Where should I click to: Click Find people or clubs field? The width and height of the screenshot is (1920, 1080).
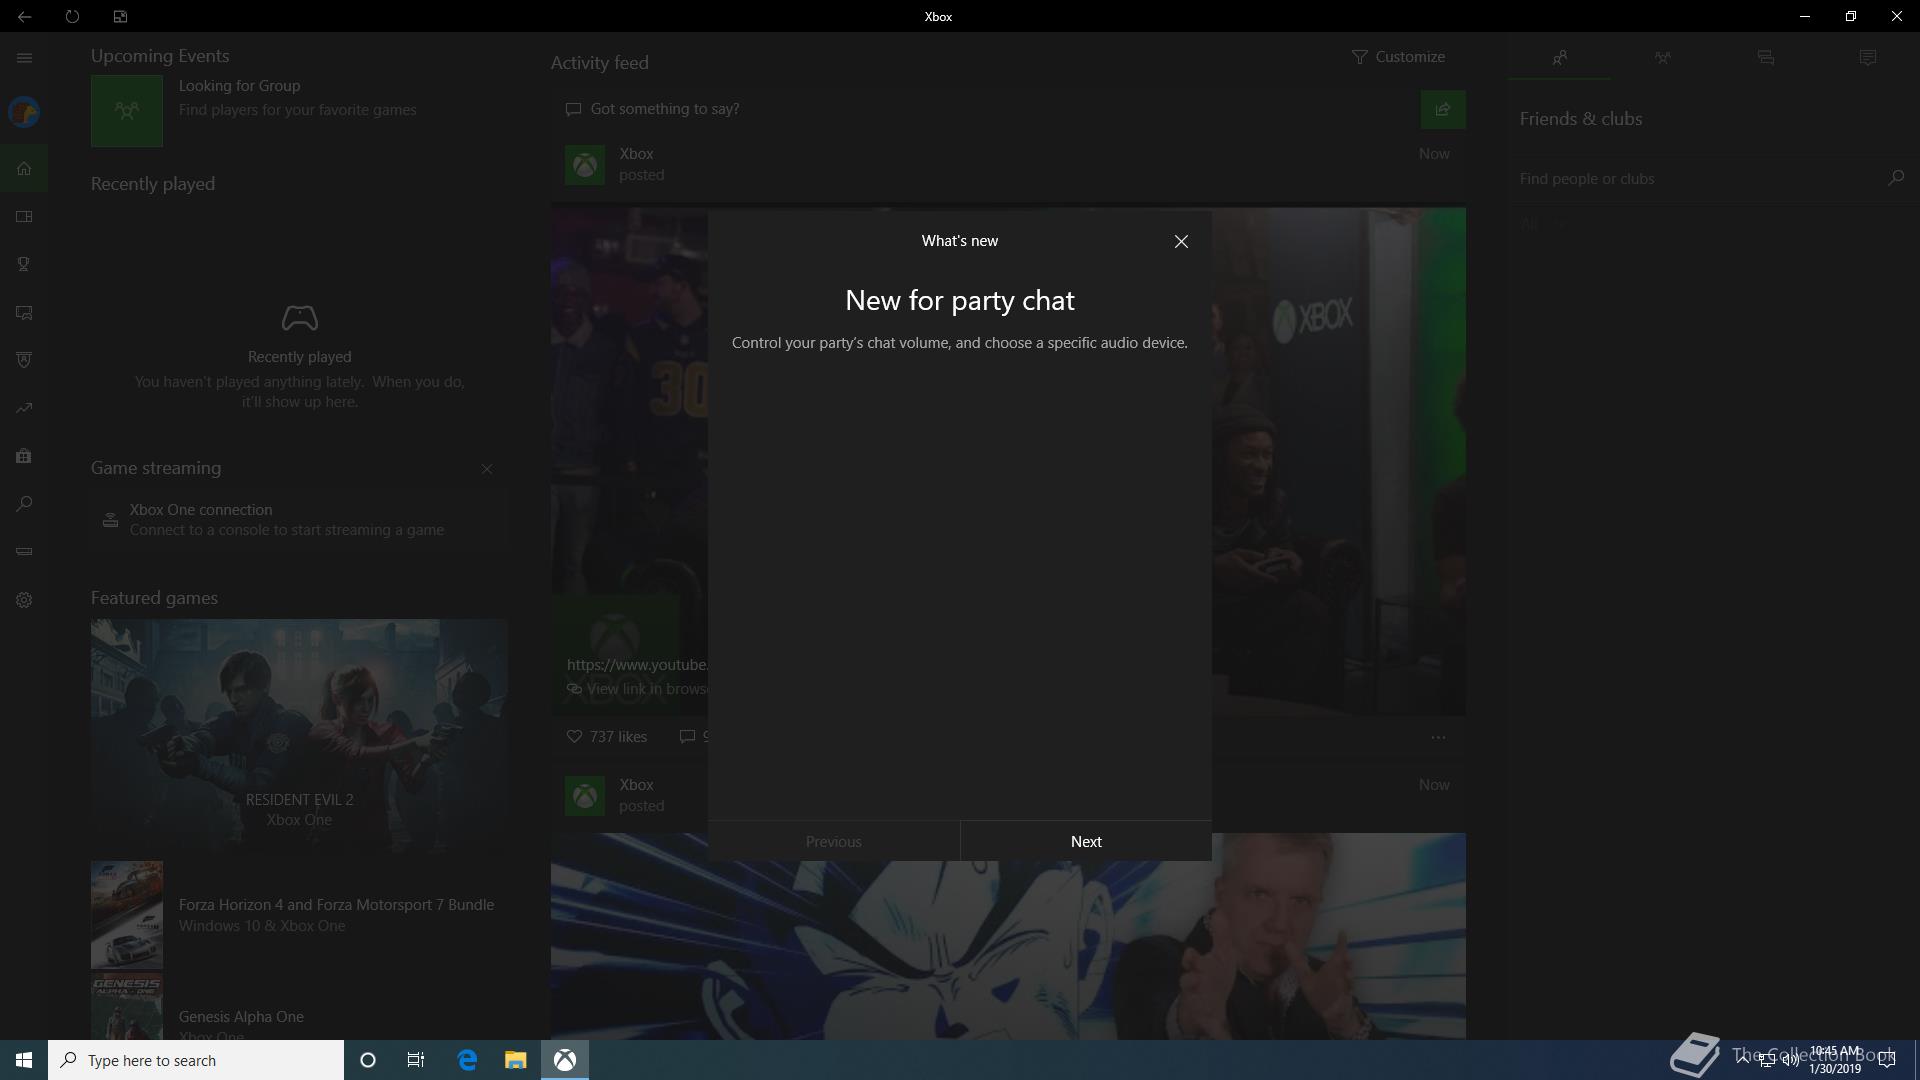click(x=1697, y=178)
